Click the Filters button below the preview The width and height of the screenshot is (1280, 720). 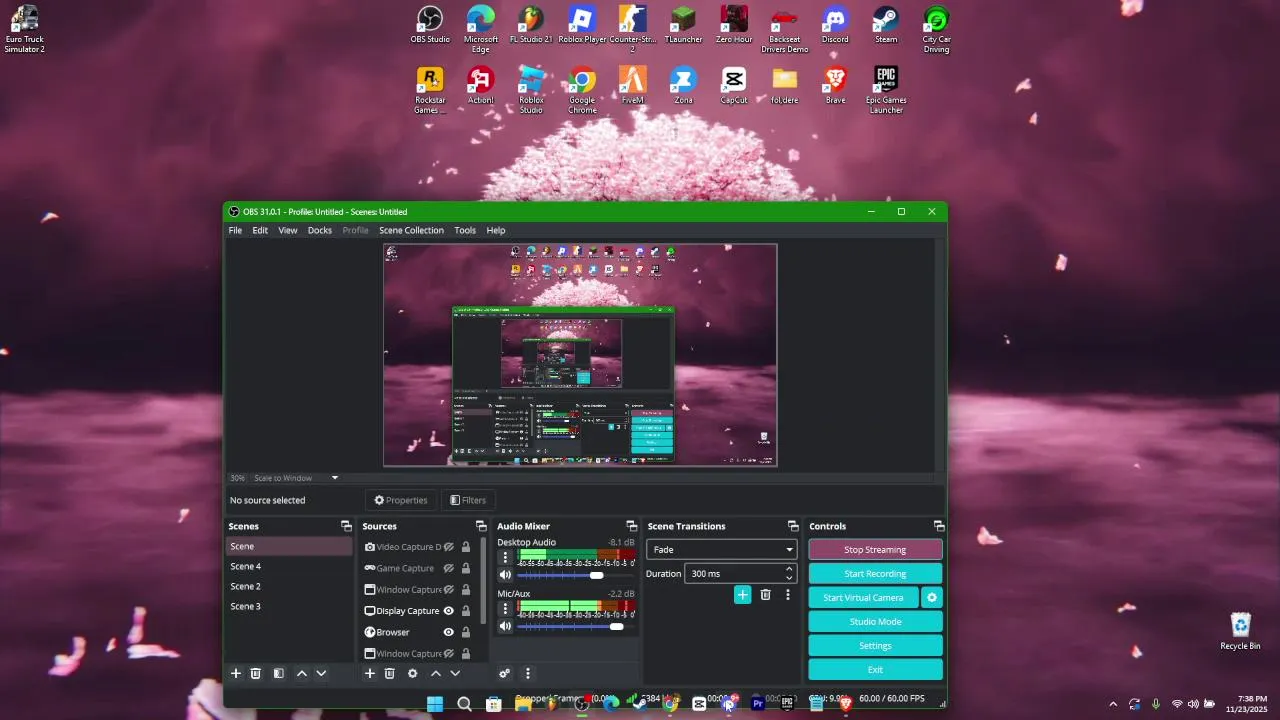pos(468,500)
